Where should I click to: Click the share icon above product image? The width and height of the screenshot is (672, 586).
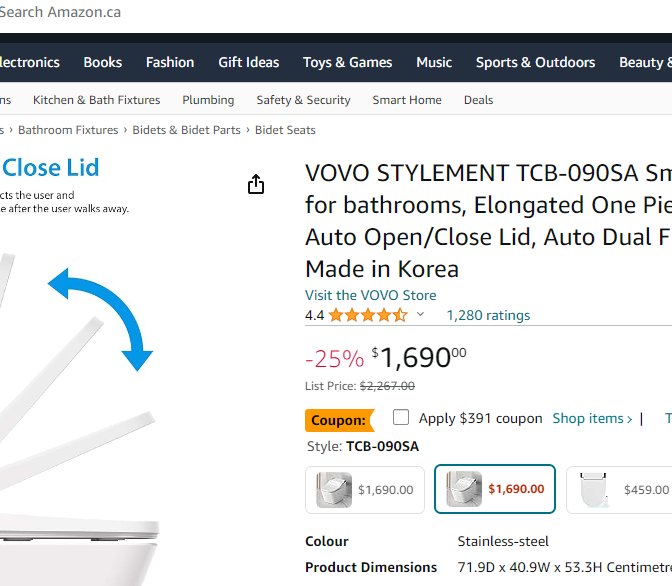tap(256, 185)
